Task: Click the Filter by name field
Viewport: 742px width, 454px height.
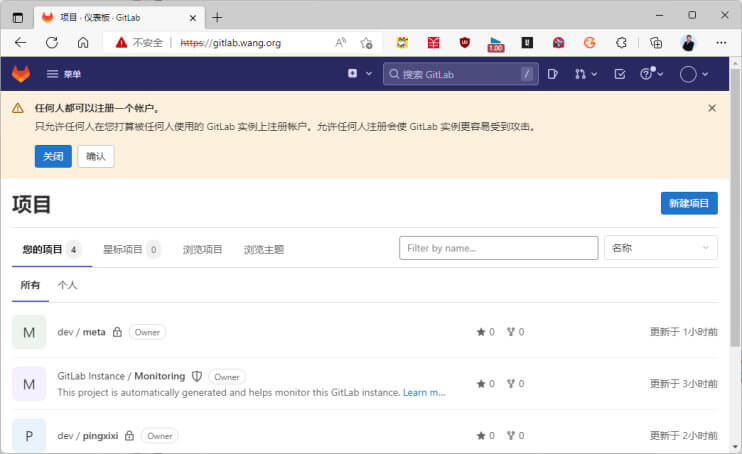Action: click(x=498, y=248)
